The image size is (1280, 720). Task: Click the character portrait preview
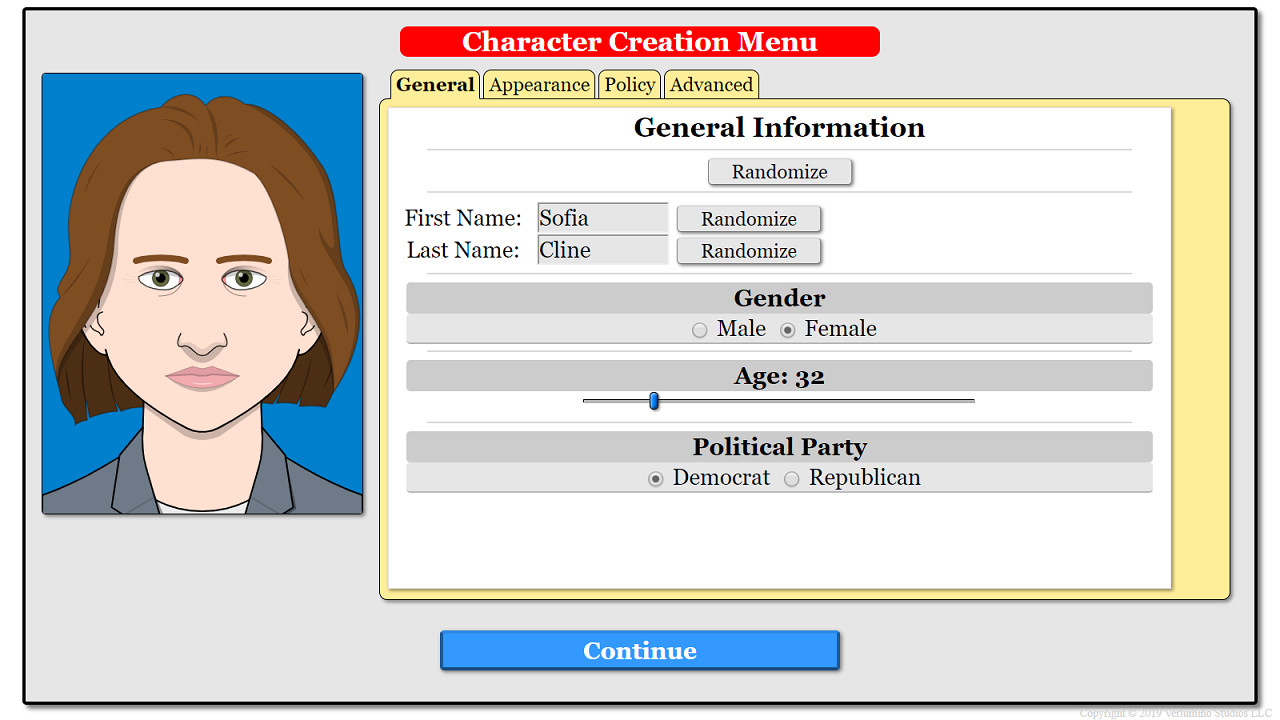tap(202, 292)
